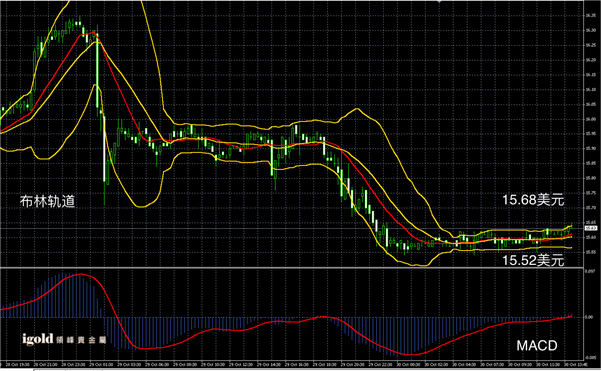Click the MACD 0.00 level label
Viewport: 601px width, 371px height.
point(589,317)
